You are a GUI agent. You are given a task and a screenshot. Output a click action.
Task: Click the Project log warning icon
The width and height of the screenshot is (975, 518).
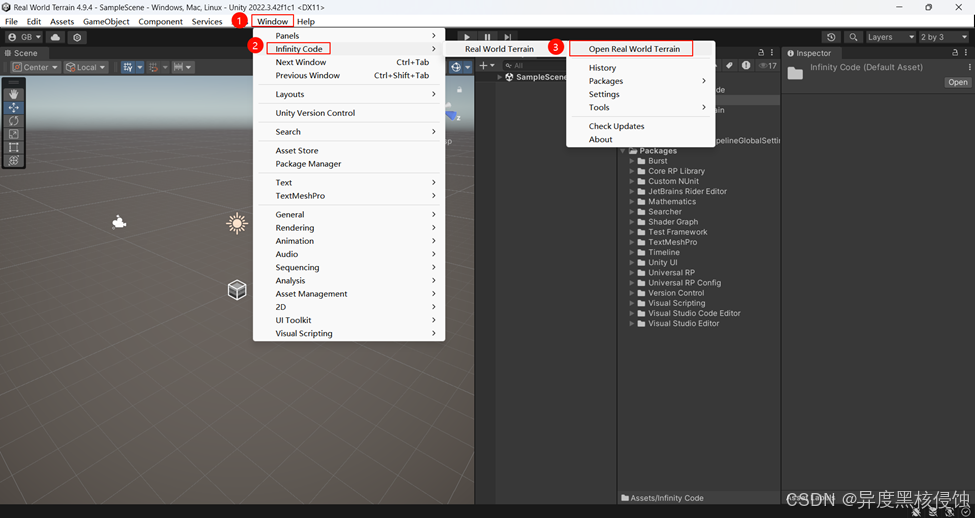(746, 65)
